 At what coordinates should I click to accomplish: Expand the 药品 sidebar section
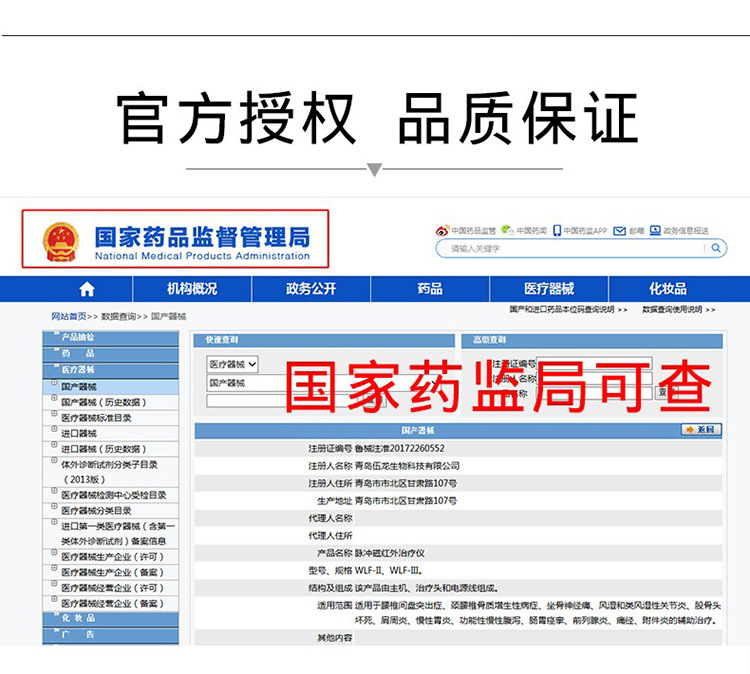point(110,354)
